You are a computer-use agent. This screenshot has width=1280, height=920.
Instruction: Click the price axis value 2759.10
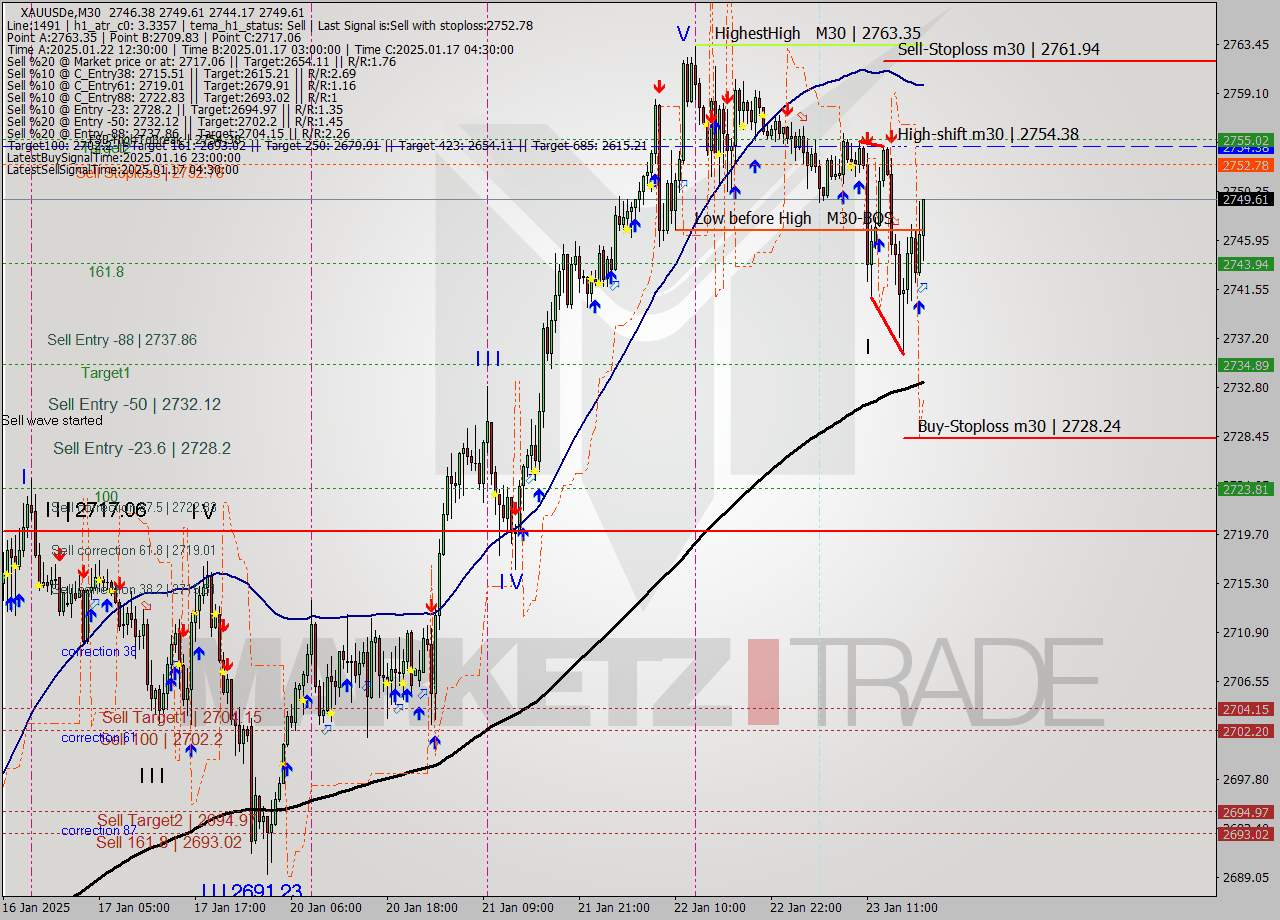(x=1245, y=93)
